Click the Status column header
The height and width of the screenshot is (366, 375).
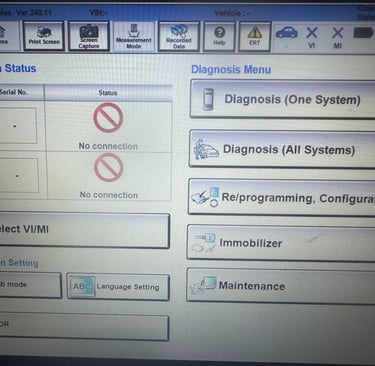[x=108, y=93]
